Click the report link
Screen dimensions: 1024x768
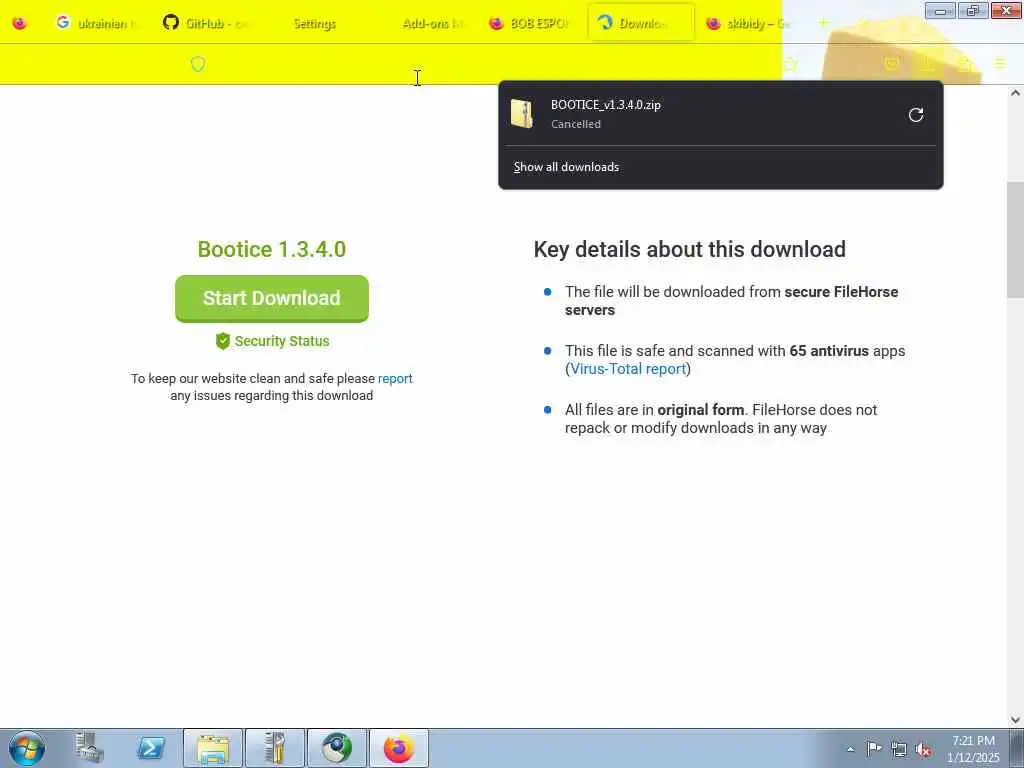[x=395, y=379]
